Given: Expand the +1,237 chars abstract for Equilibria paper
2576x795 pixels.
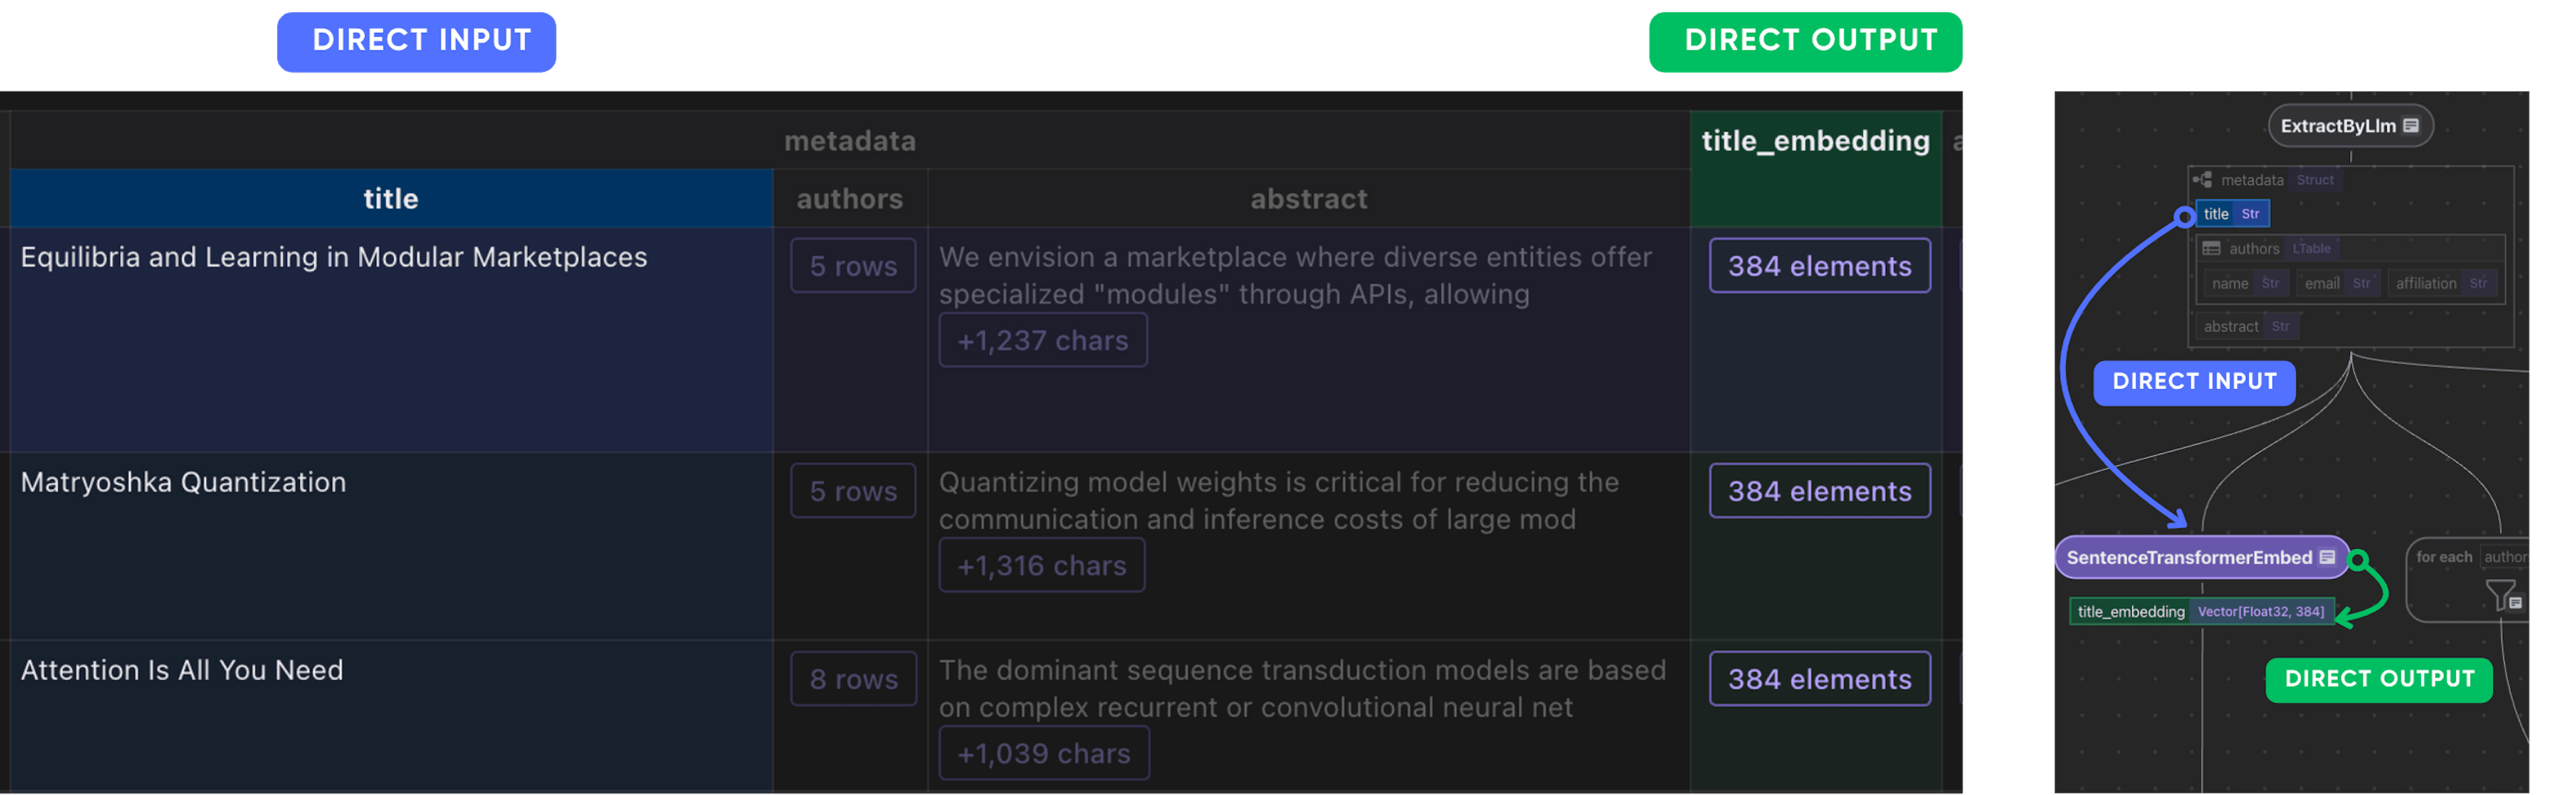Looking at the screenshot, I should pyautogui.click(x=1043, y=340).
